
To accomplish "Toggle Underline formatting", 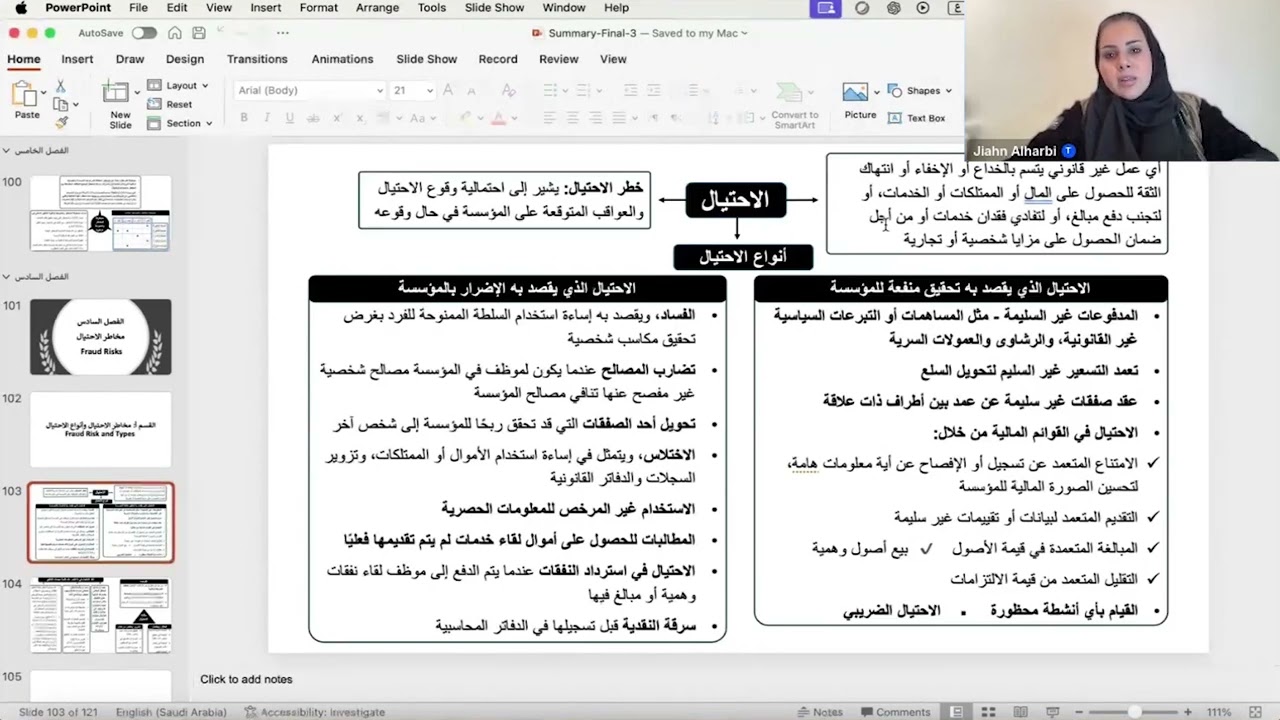I will coord(290,118).
